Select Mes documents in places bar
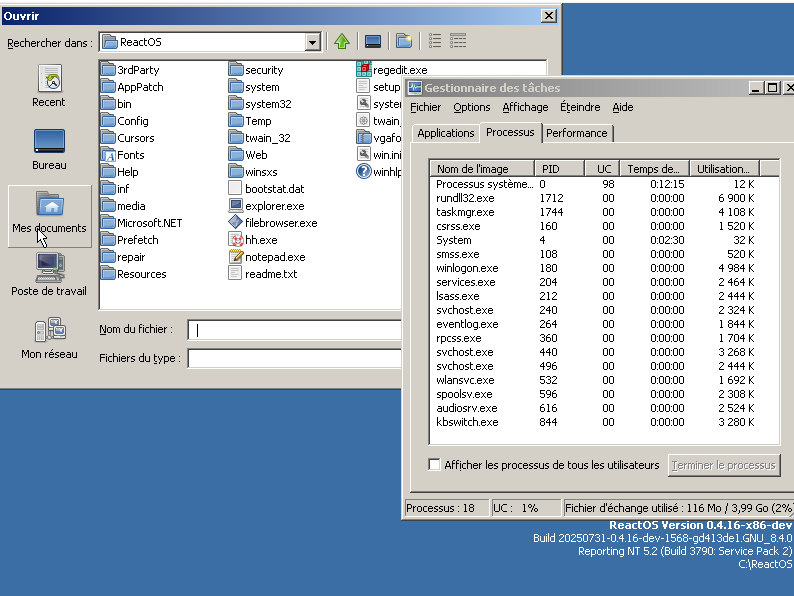The image size is (794, 596). [x=50, y=216]
